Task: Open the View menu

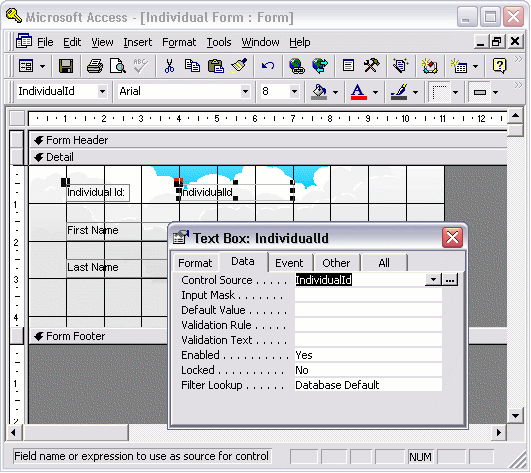Action: pyautogui.click(x=102, y=42)
